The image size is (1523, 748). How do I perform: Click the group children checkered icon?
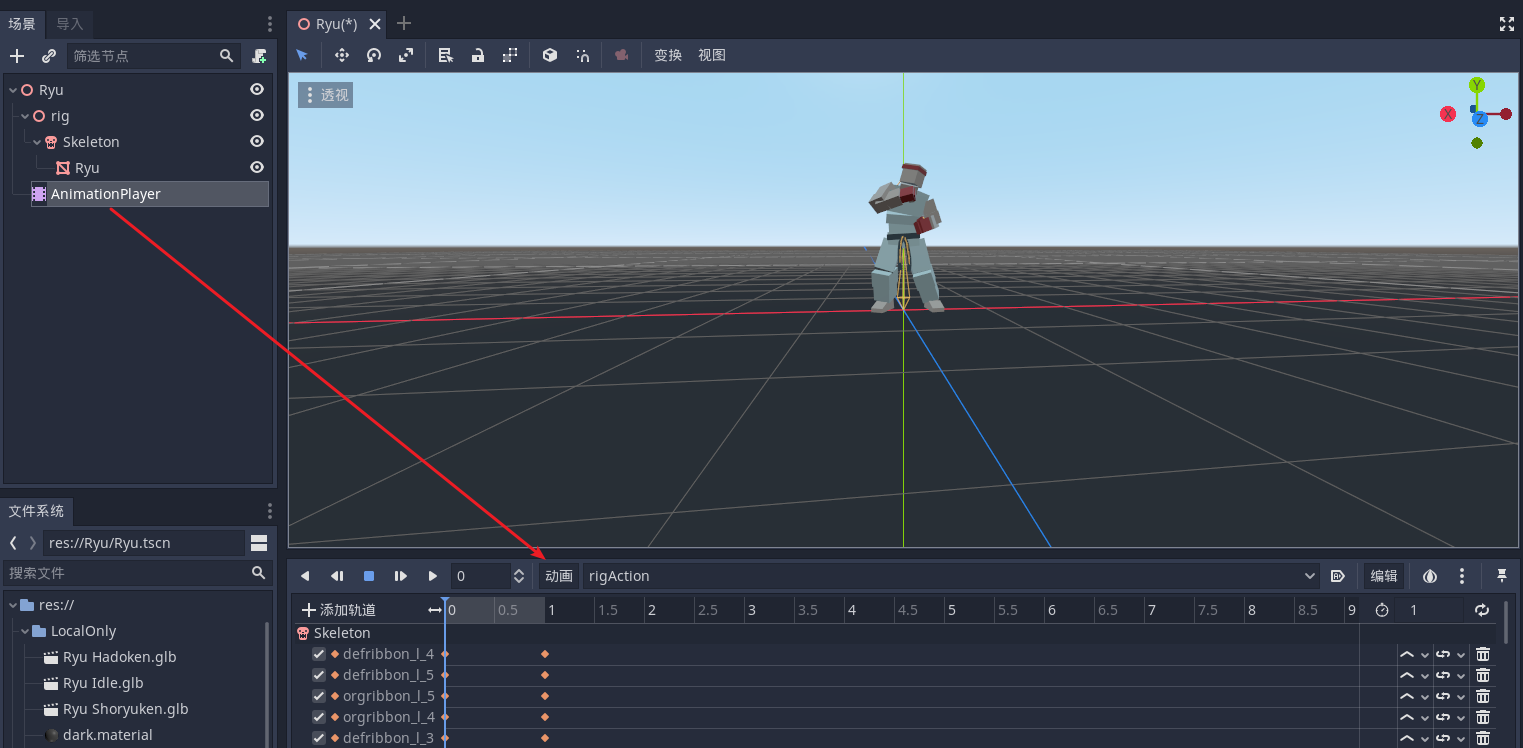[x=510, y=55]
